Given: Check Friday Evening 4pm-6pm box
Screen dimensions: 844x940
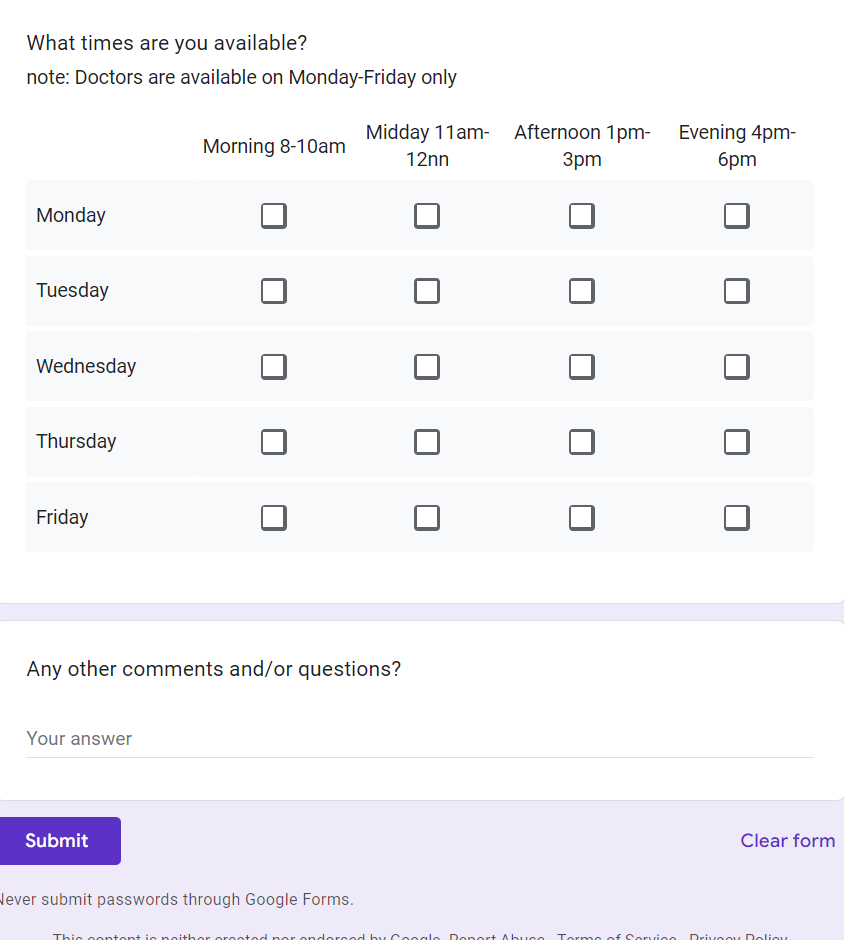Looking at the screenshot, I should (x=737, y=518).
